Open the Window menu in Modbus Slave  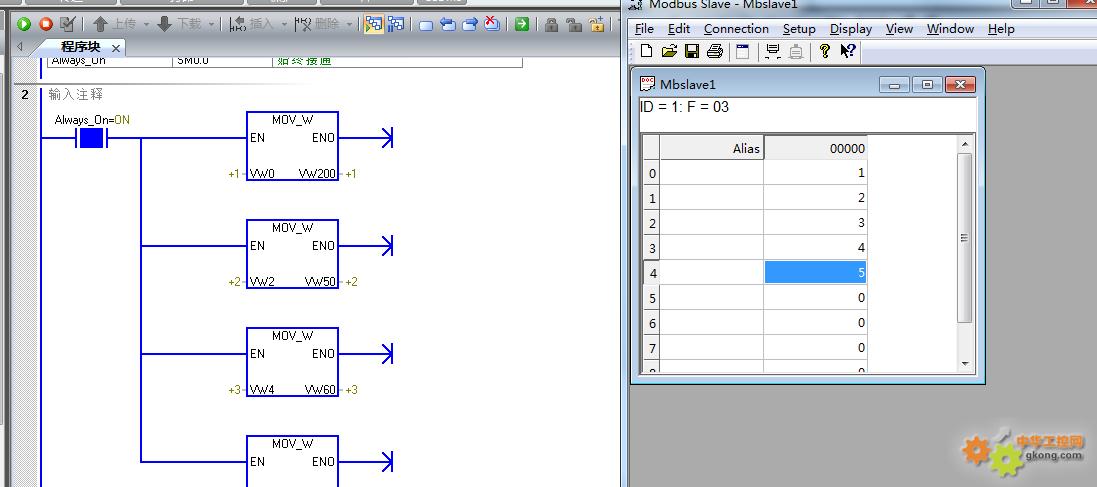click(x=950, y=29)
